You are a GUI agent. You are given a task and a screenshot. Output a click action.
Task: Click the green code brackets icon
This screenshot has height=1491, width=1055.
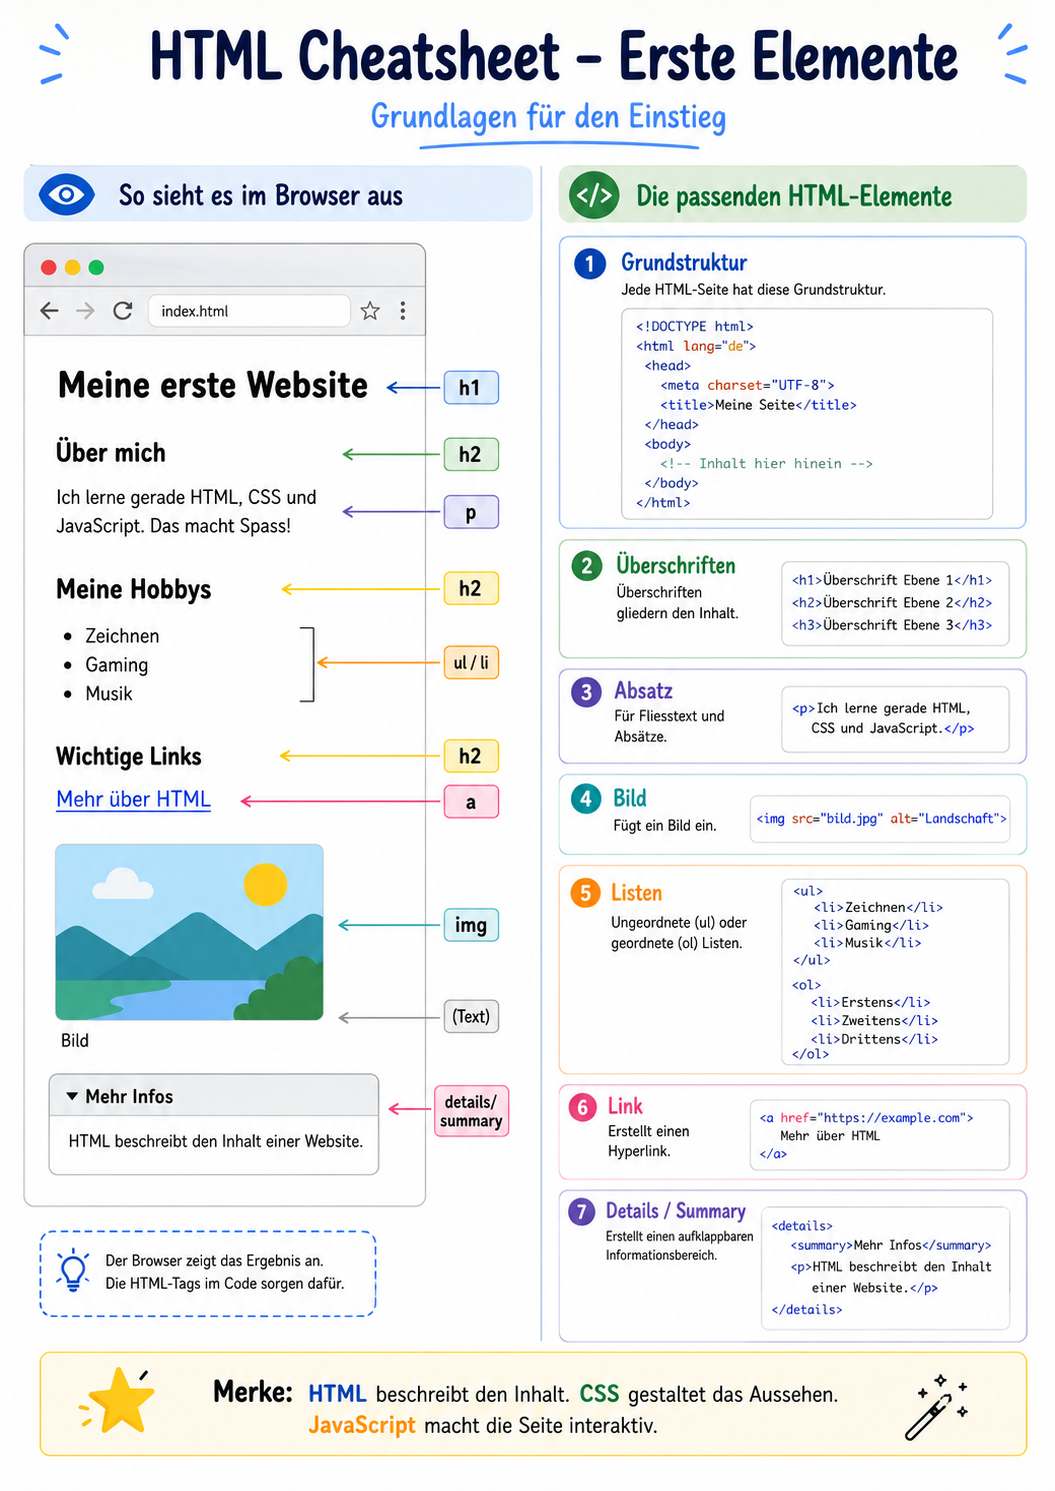click(x=594, y=195)
